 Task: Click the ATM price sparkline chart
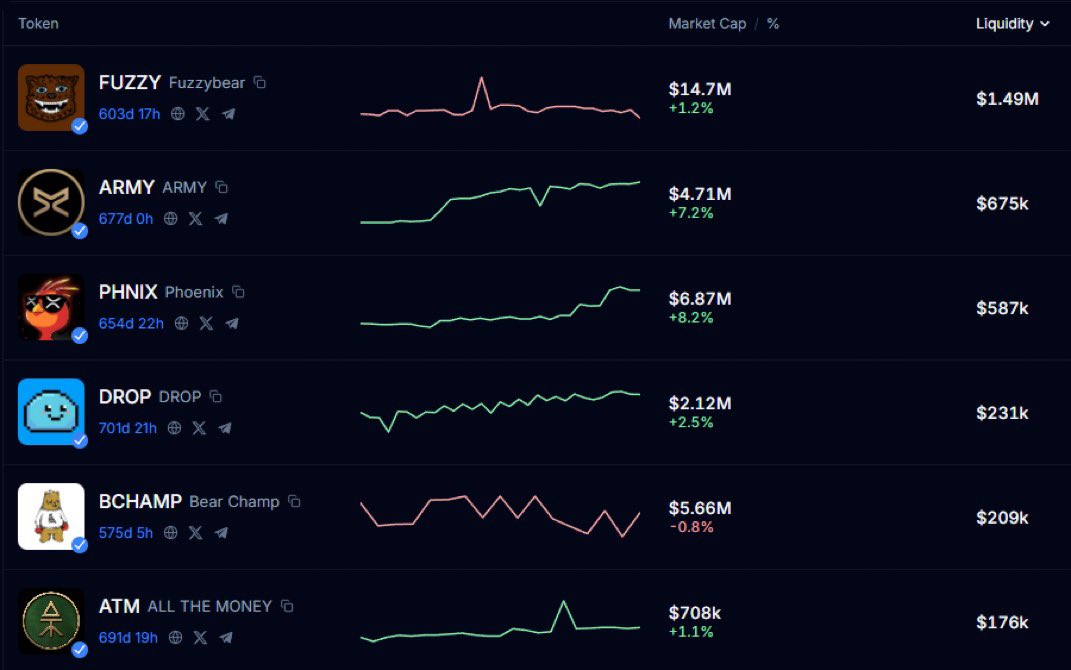pyautogui.click(x=500, y=622)
